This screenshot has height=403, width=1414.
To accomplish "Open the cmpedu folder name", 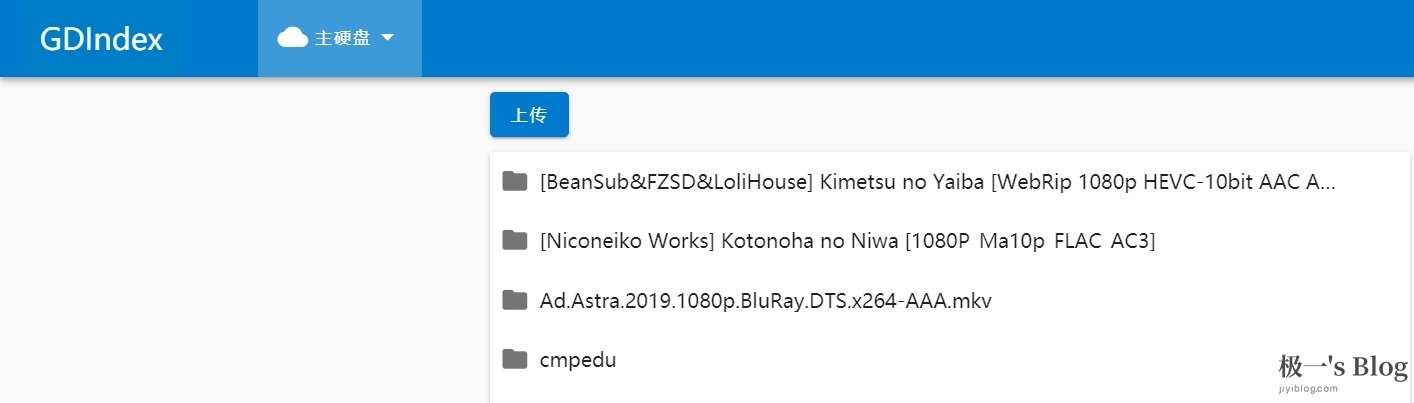I will coord(578,360).
